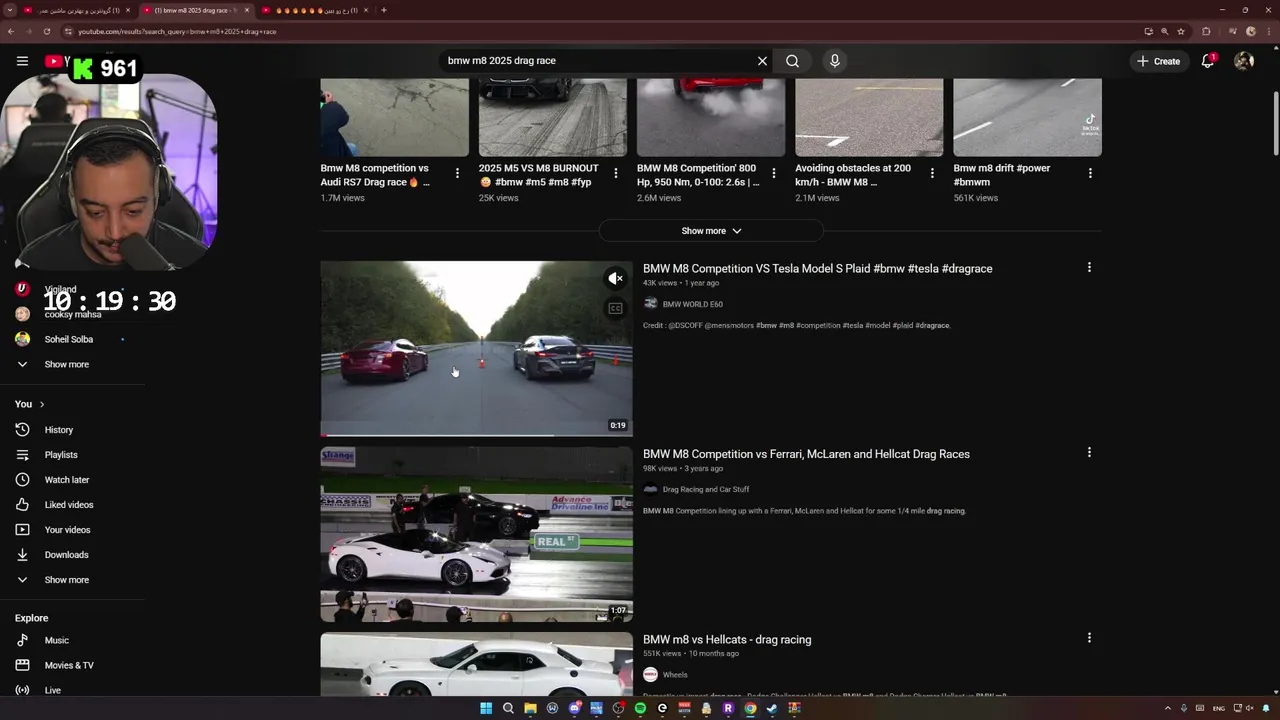The width and height of the screenshot is (1280, 720).
Task: Open BMW m8 vs Hellcats - drag racing title
Action: [727, 640]
